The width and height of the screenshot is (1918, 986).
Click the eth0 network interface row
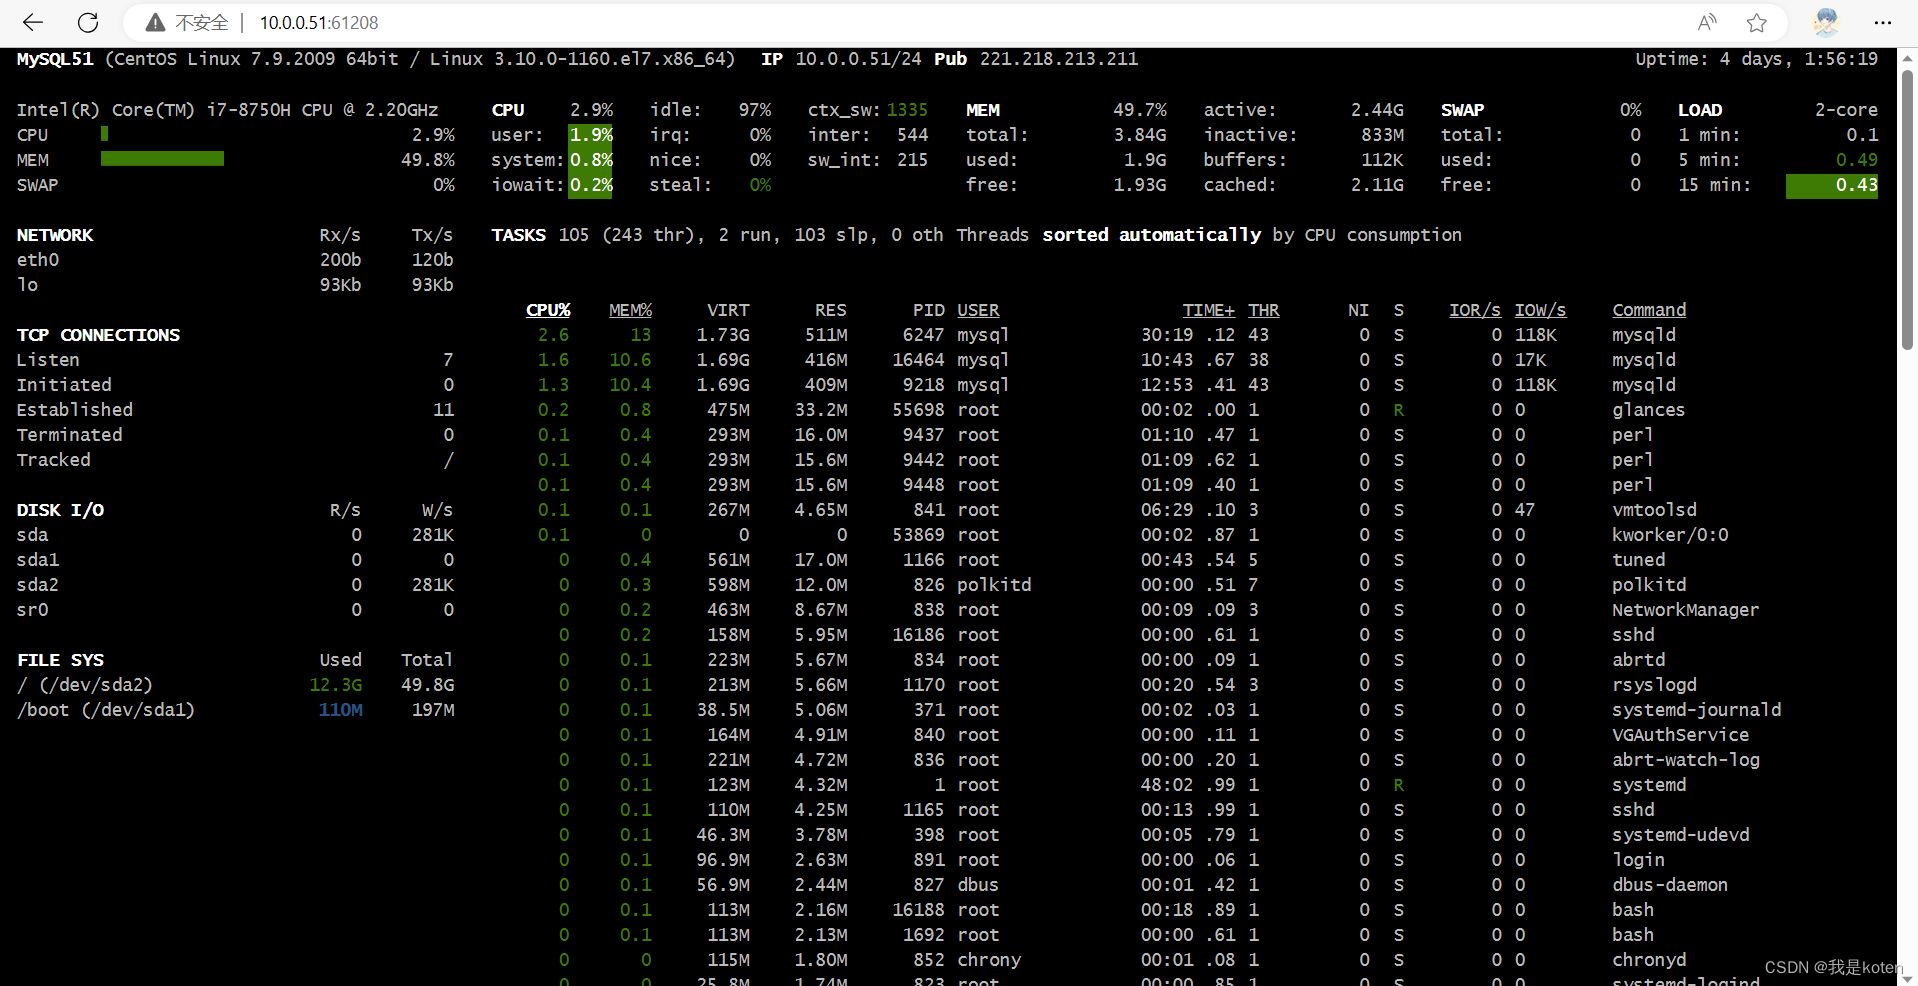(x=235, y=260)
